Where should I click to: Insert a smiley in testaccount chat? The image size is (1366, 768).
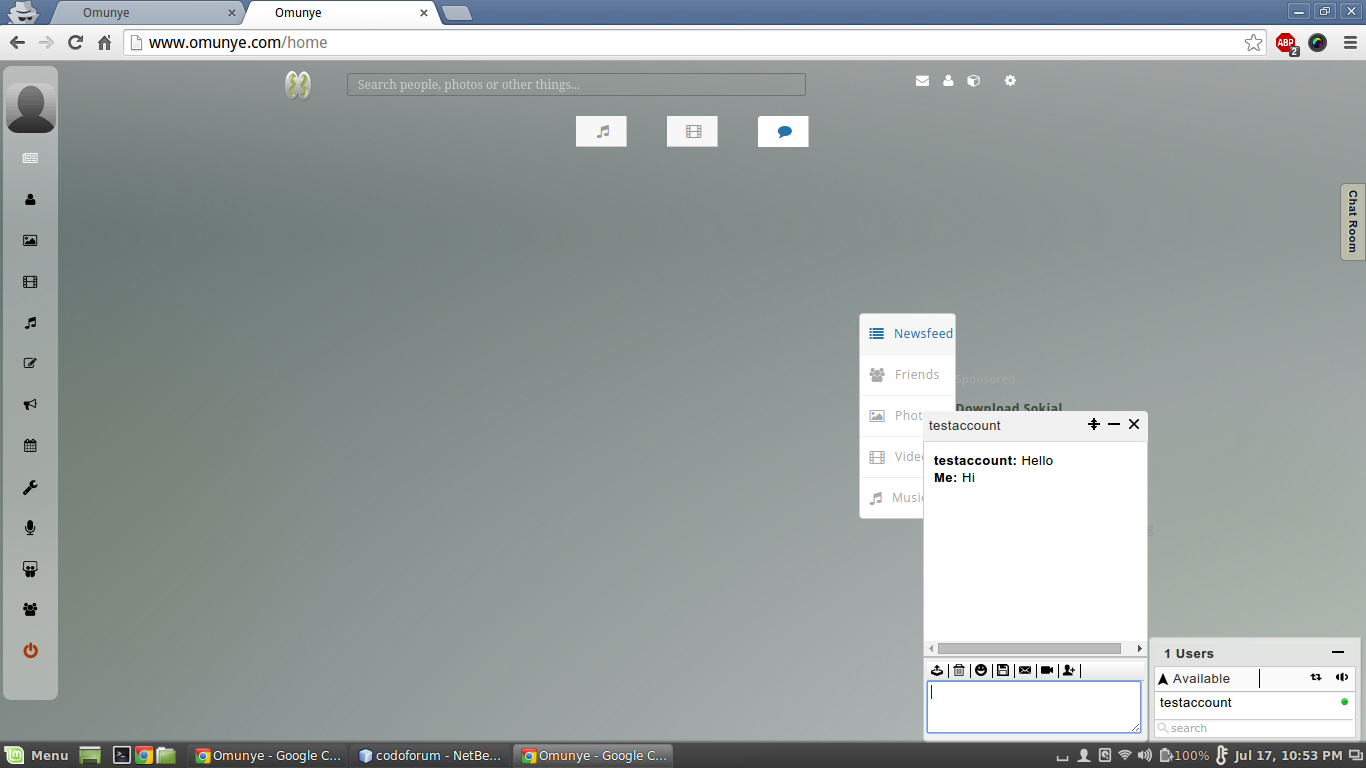coord(981,670)
